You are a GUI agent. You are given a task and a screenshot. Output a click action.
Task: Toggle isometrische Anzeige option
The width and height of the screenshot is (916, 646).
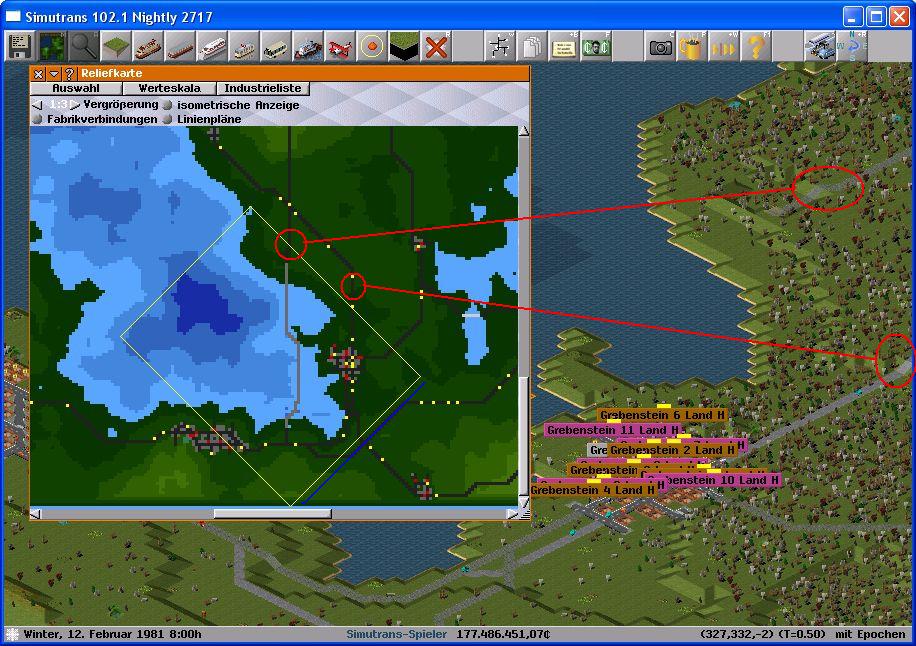pos(168,105)
